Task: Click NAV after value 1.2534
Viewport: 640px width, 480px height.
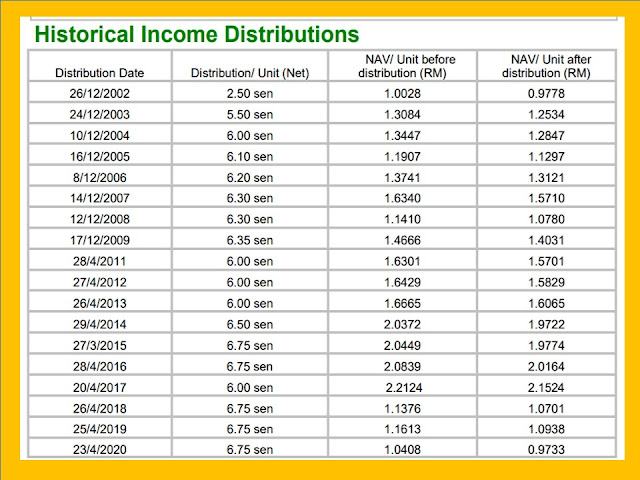Action: 547,114
